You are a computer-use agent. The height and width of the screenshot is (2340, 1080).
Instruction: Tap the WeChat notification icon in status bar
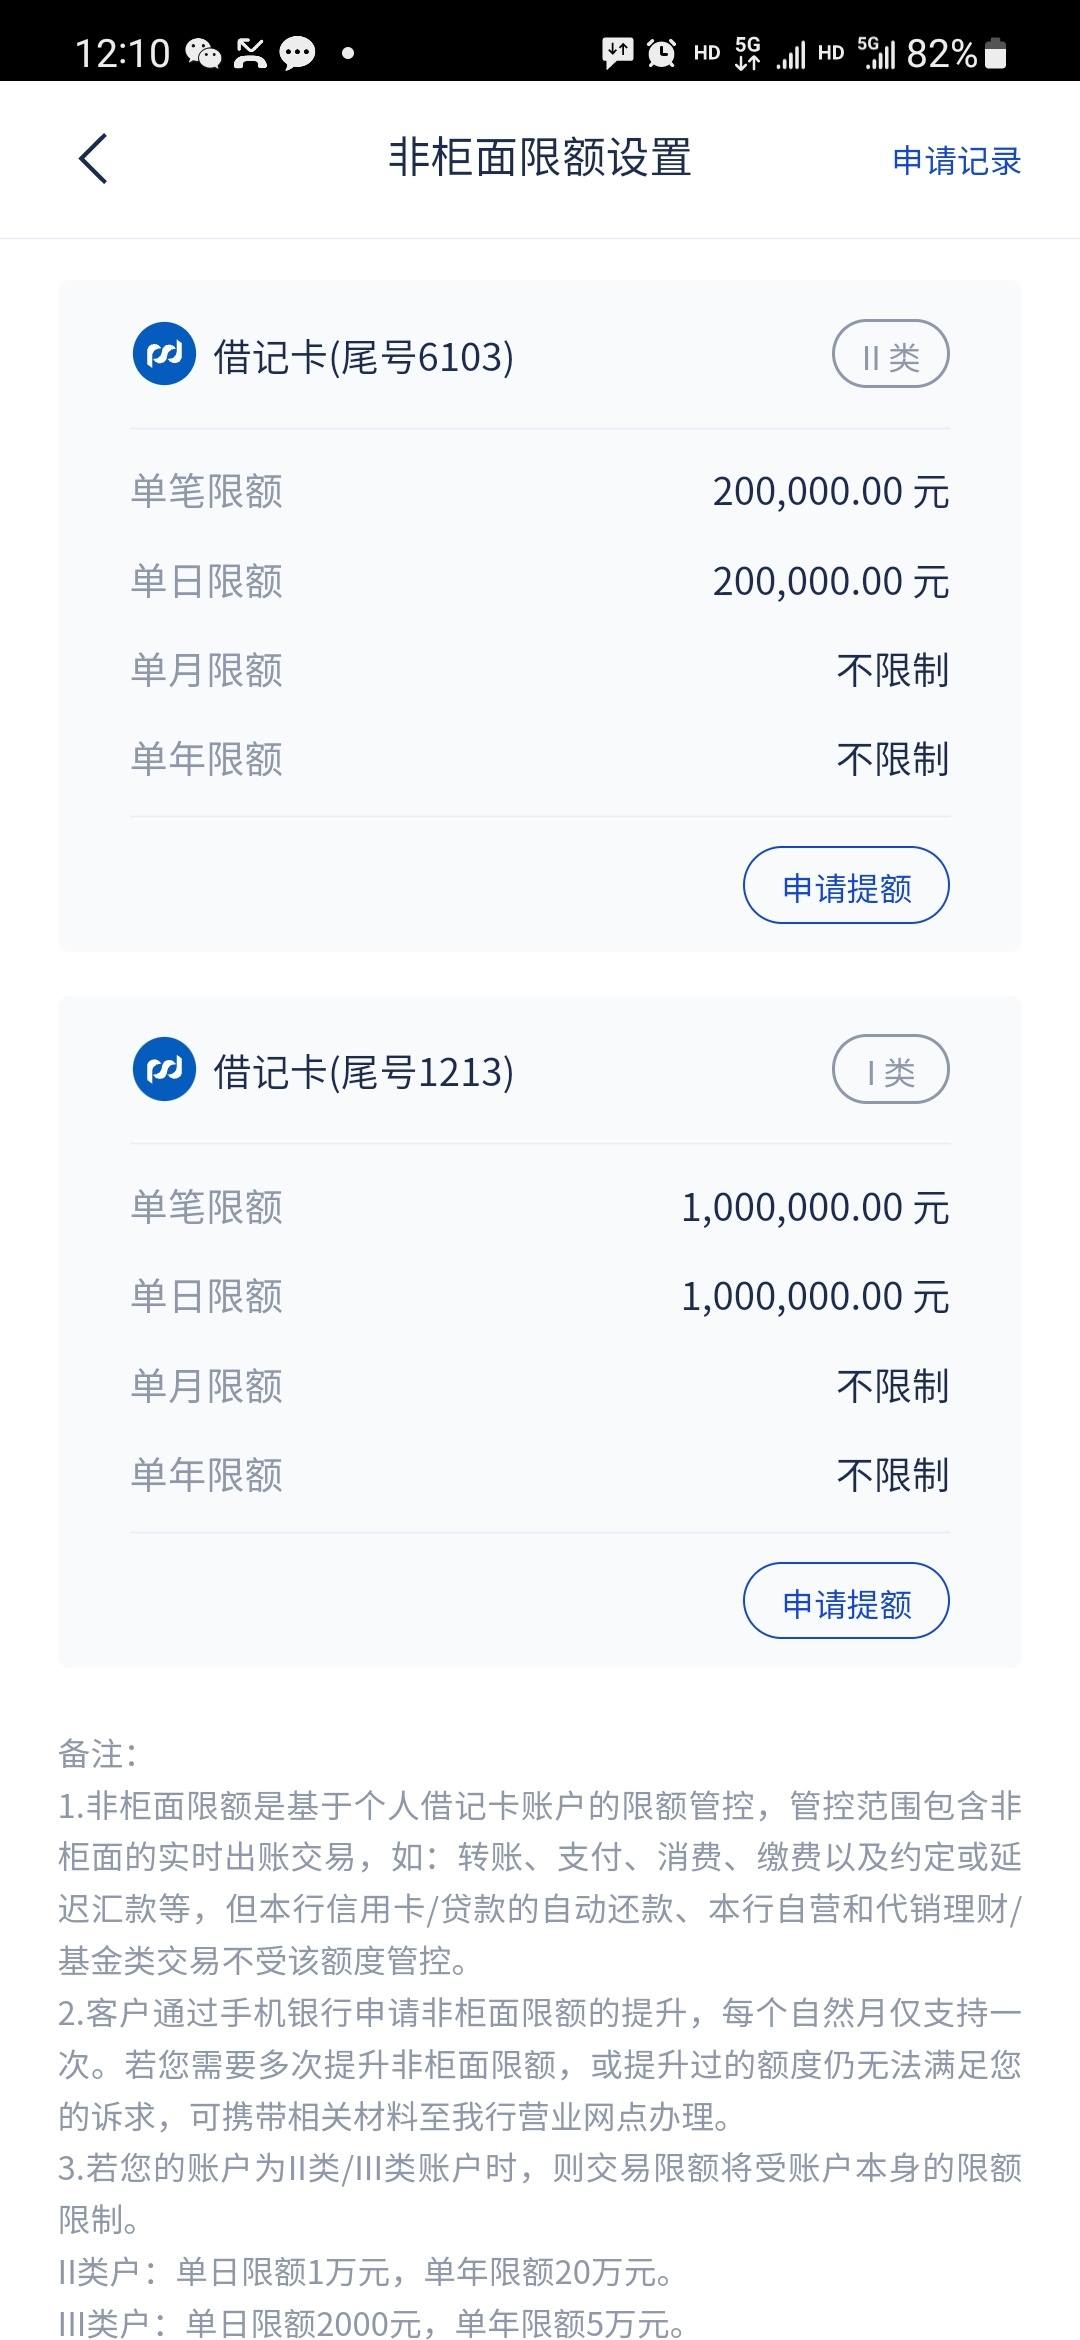pos(204,53)
